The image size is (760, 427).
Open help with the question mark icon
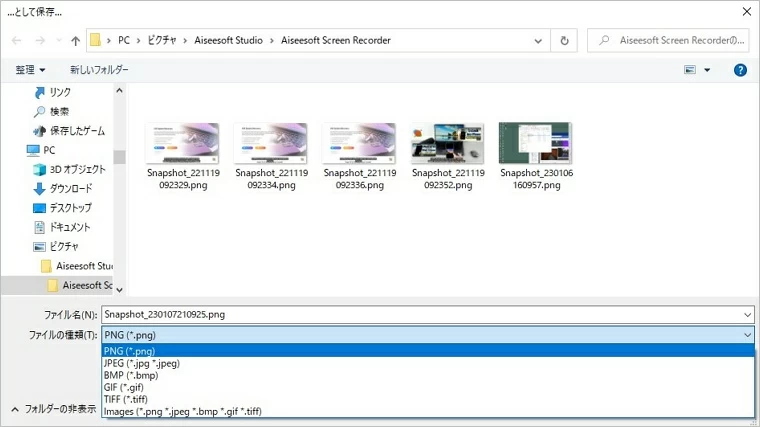[740, 70]
